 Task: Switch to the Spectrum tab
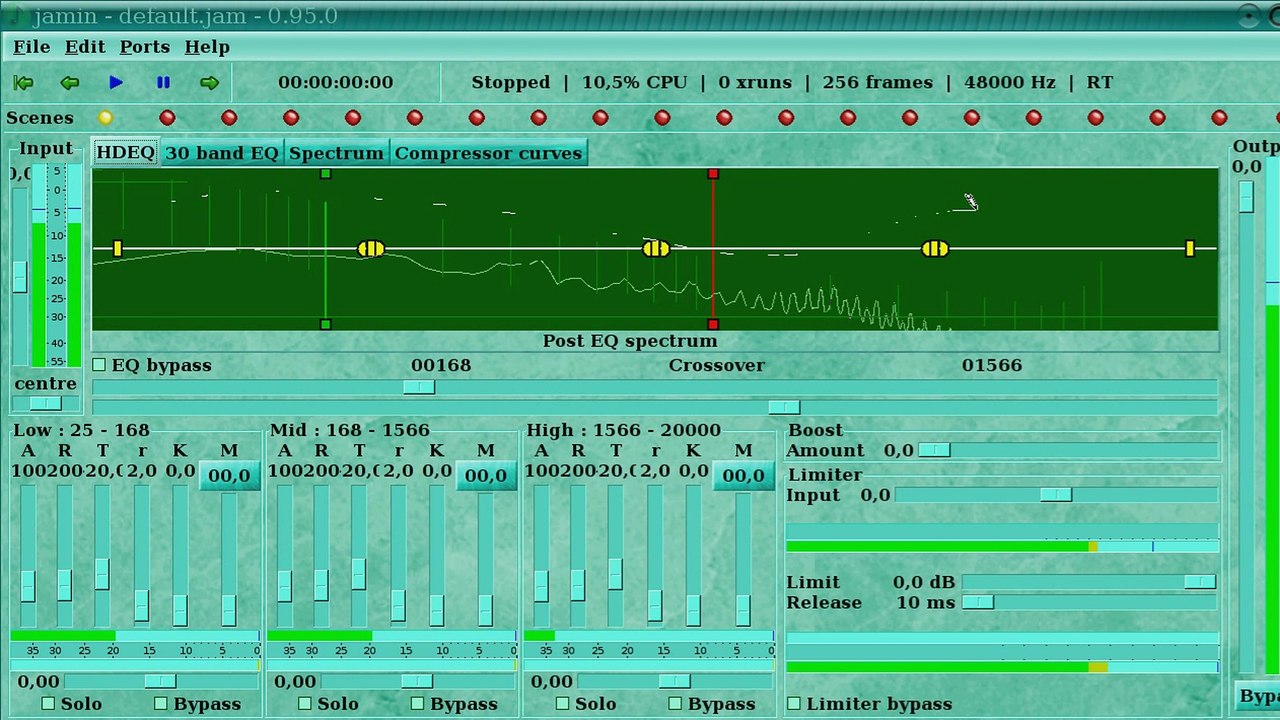[336, 153]
